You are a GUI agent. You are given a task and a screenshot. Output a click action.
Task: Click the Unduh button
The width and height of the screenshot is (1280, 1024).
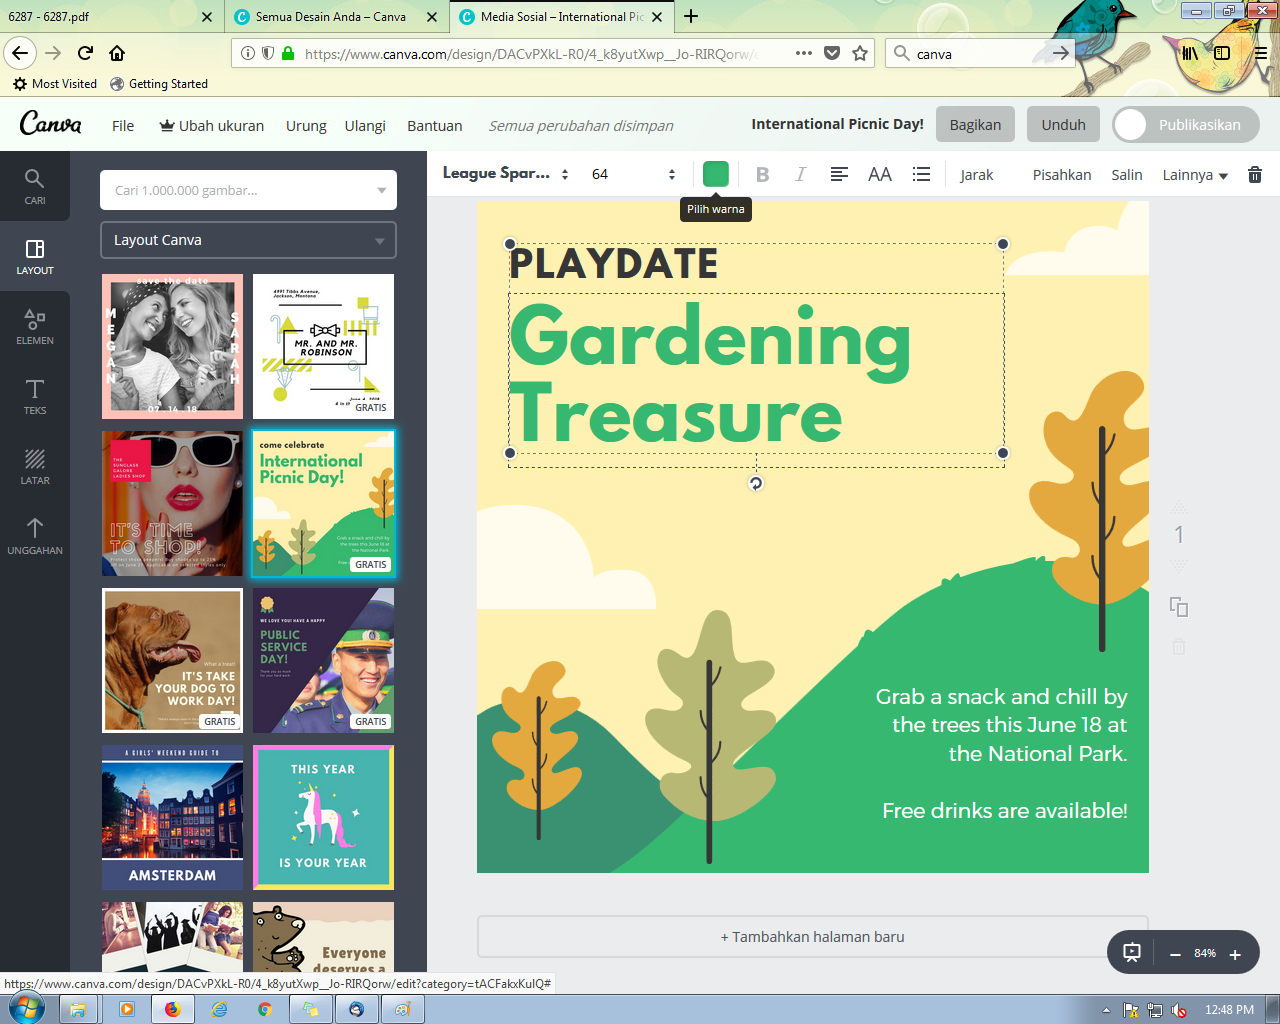coord(1062,124)
